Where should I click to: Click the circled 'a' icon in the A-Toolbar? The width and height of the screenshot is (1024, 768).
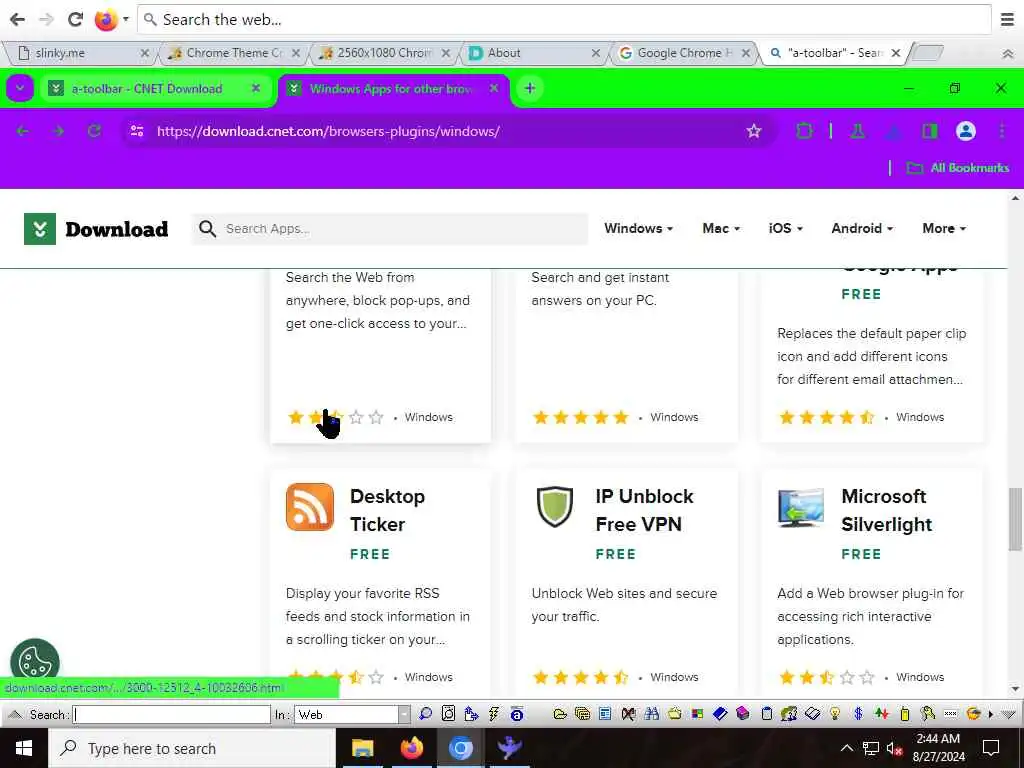(x=517, y=714)
